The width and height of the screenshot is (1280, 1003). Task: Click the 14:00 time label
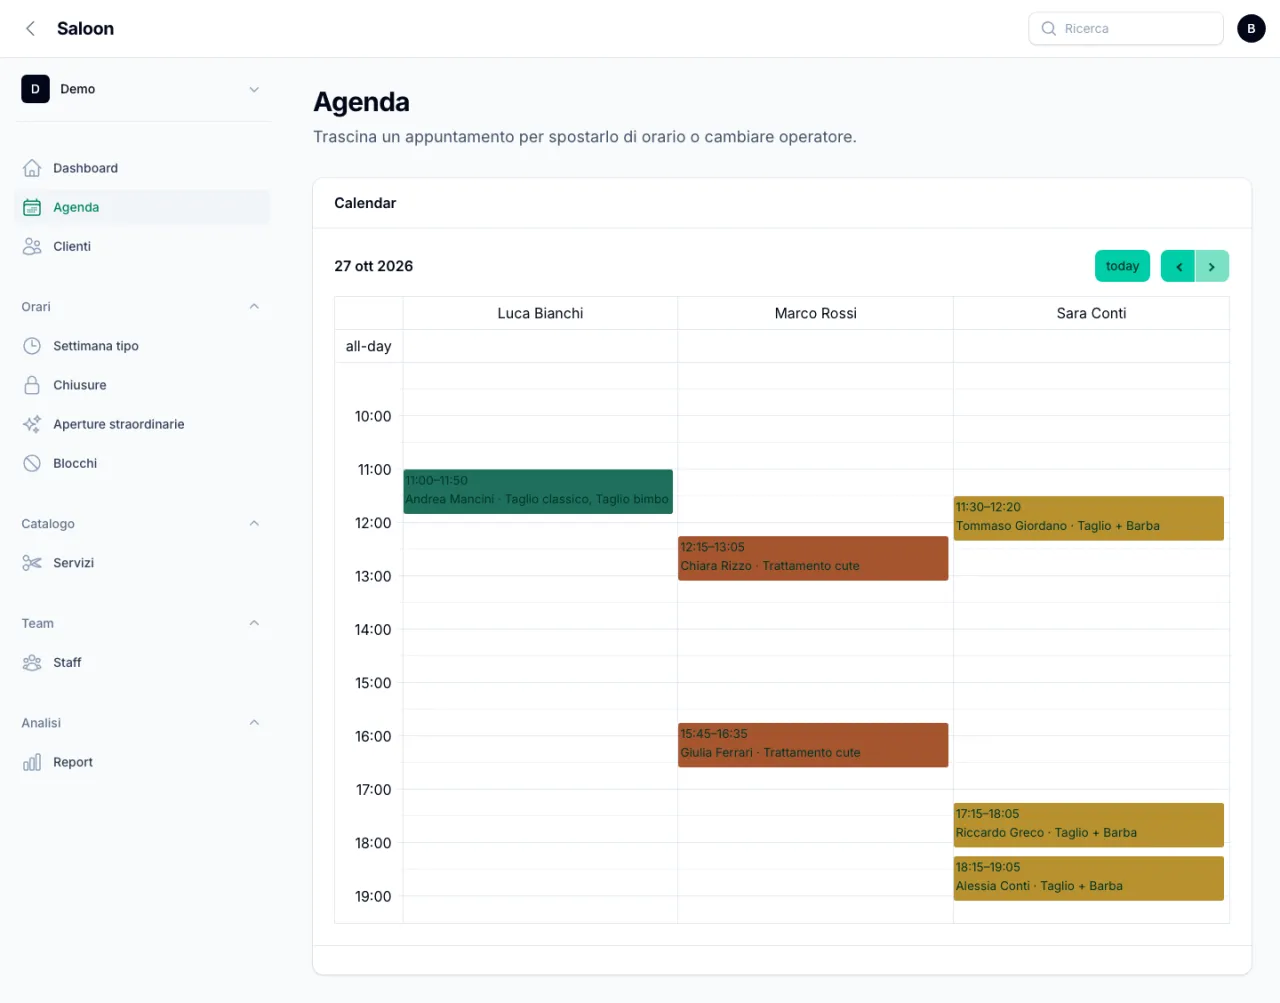pos(373,629)
